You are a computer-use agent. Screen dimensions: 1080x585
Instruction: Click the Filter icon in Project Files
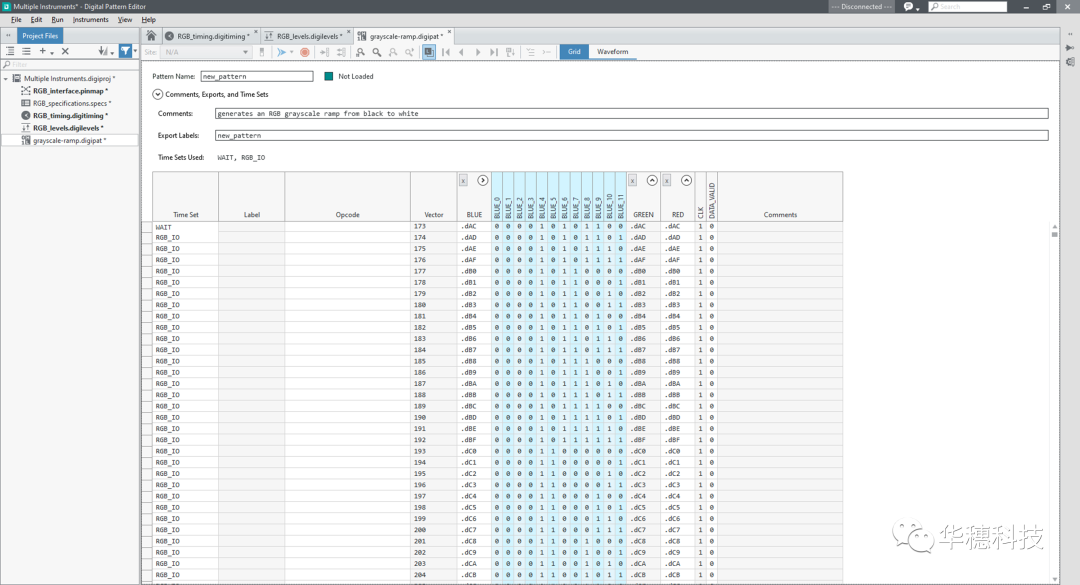[x=126, y=51]
